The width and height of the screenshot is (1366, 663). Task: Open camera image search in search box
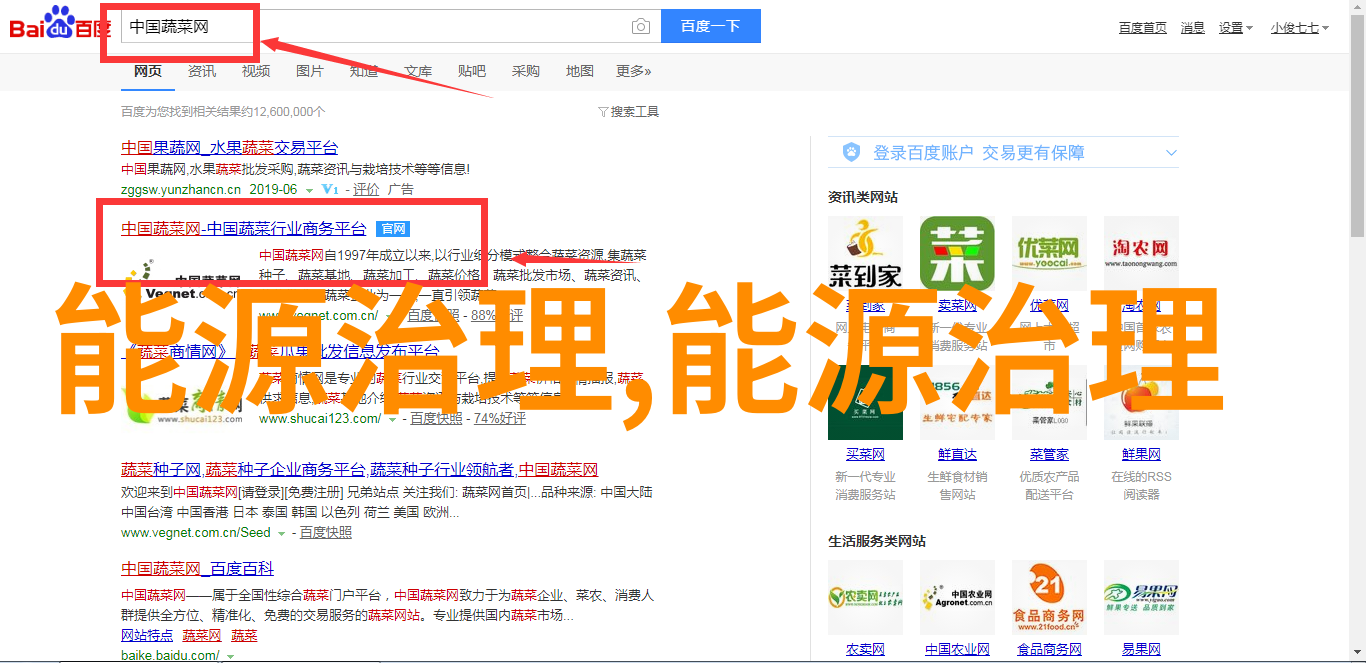pyautogui.click(x=641, y=27)
